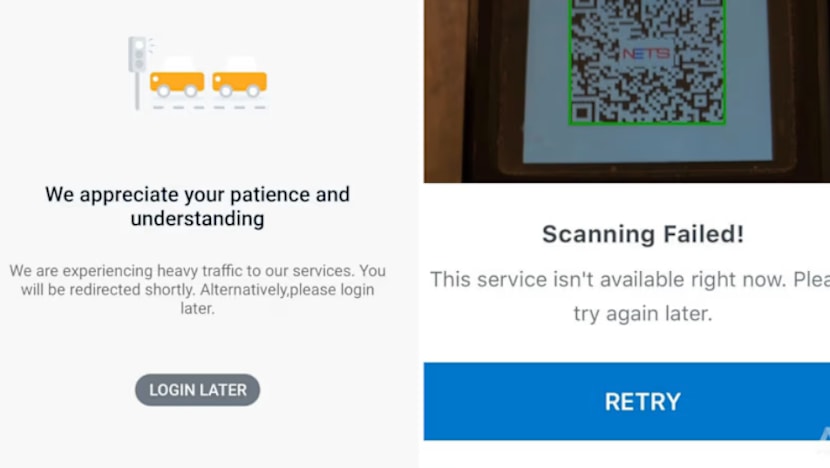The width and height of the screenshot is (830, 468).
Task: Click the traffic light pole
Action: (137, 91)
